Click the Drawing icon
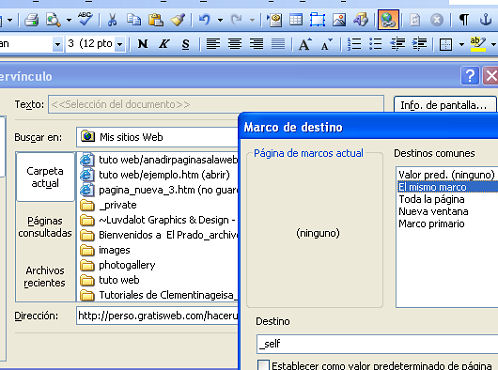This screenshot has width=498, height=370. click(361, 20)
